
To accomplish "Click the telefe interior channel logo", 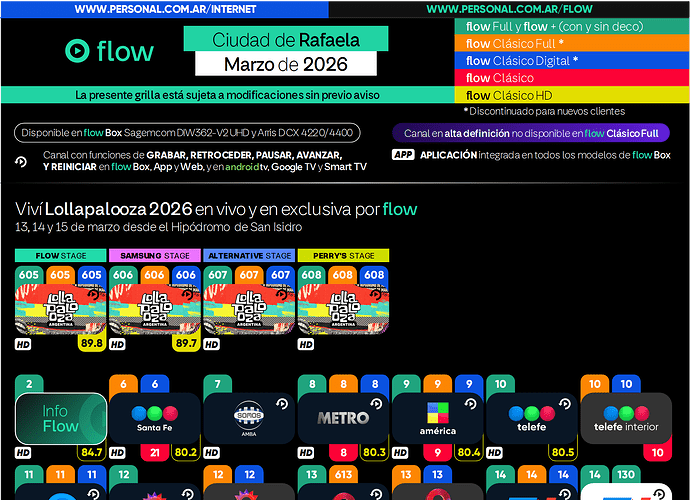I will pyautogui.click(x=626, y=419).
